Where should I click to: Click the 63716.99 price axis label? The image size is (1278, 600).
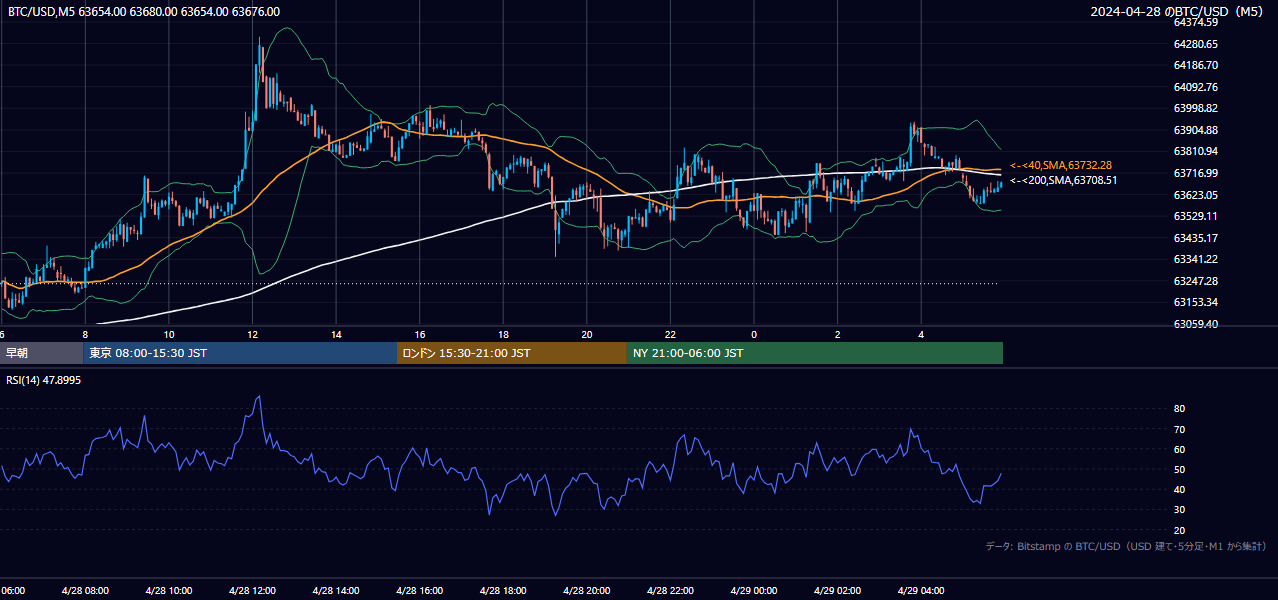pyautogui.click(x=1196, y=173)
